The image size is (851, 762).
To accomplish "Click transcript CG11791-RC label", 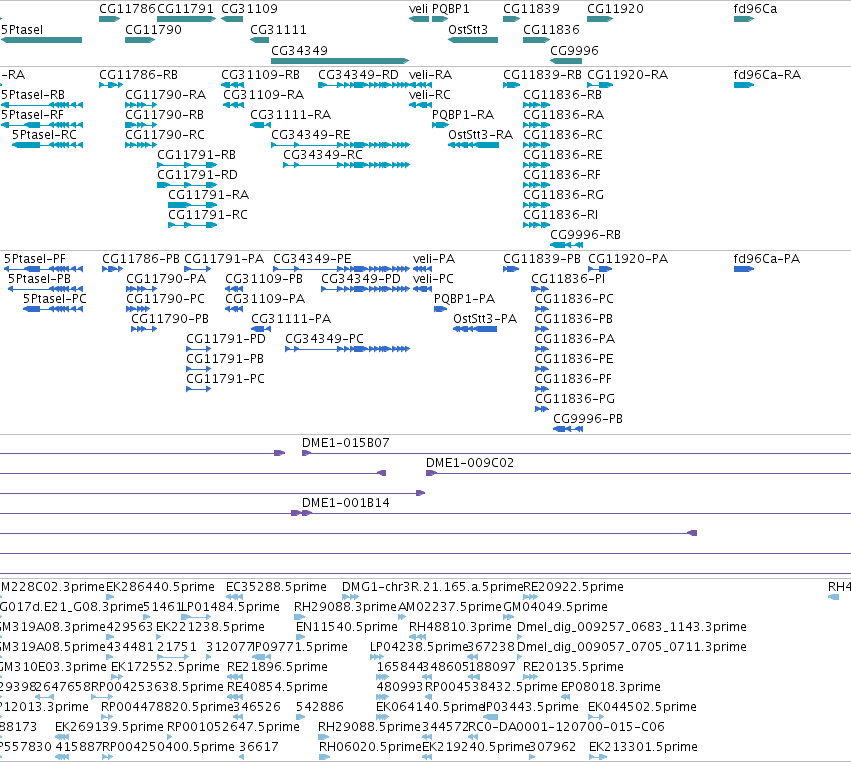I will (x=208, y=215).
